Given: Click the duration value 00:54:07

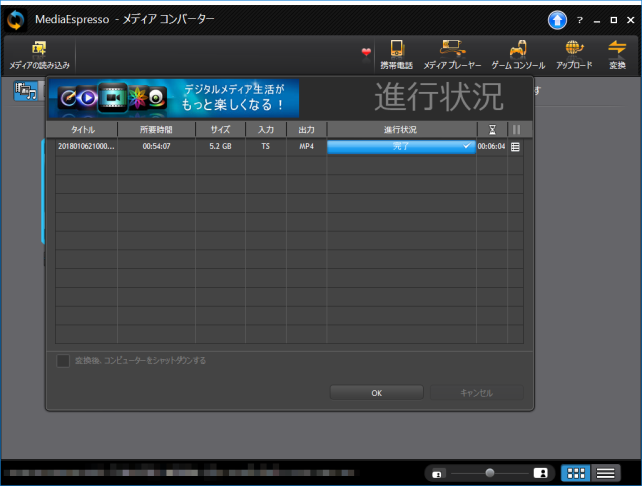Looking at the screenshot, I should 156,147.
